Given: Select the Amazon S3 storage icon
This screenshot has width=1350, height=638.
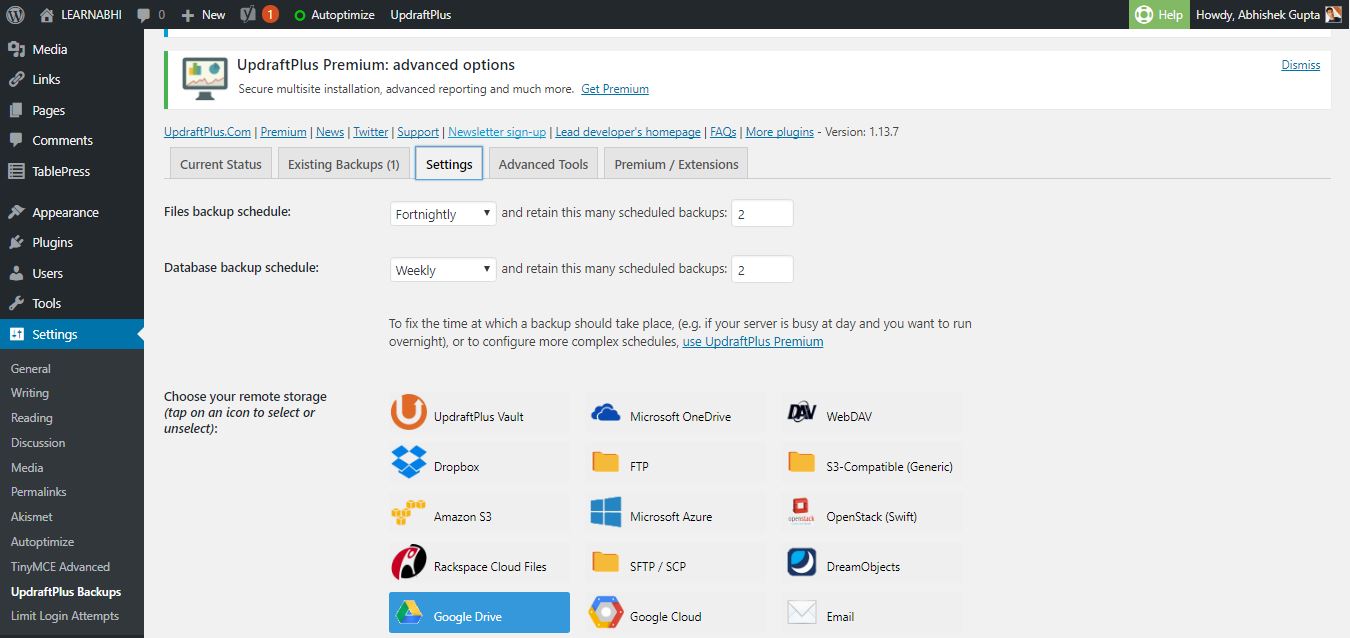Looking at the screenshot, I should point(408,514).
